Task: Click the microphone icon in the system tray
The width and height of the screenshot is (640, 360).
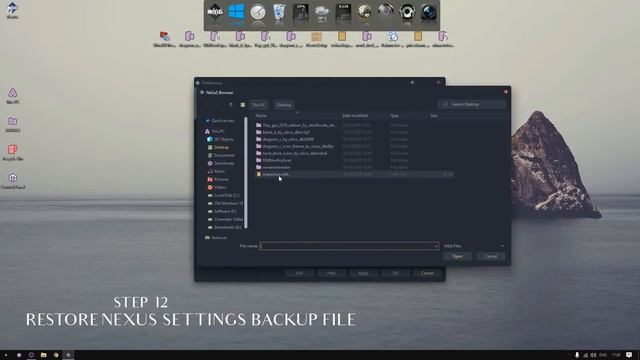Action: tap(577, 355)
